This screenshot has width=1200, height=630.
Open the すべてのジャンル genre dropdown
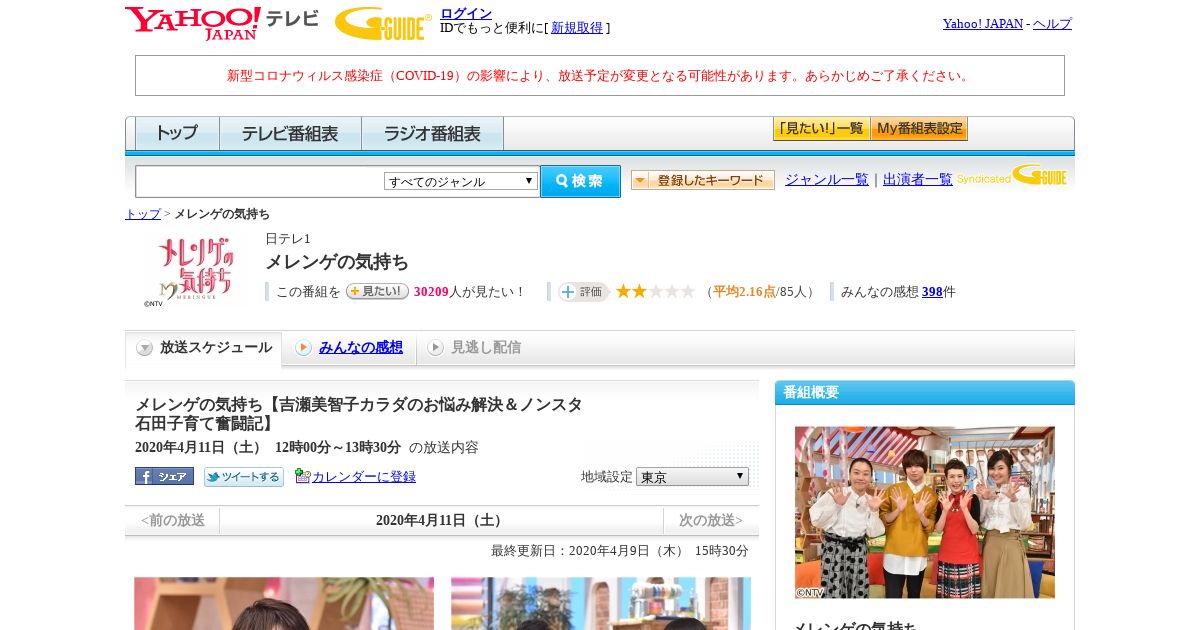[461, 181]
